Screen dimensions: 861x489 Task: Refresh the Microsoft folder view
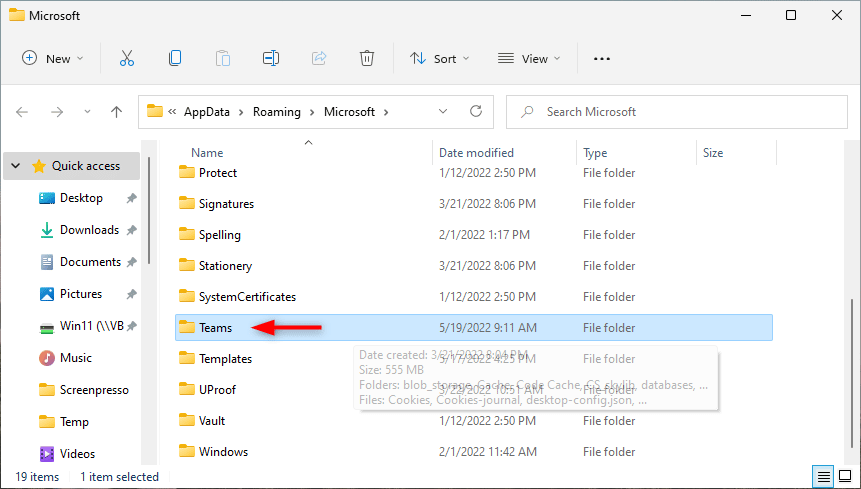pos(476,111)
